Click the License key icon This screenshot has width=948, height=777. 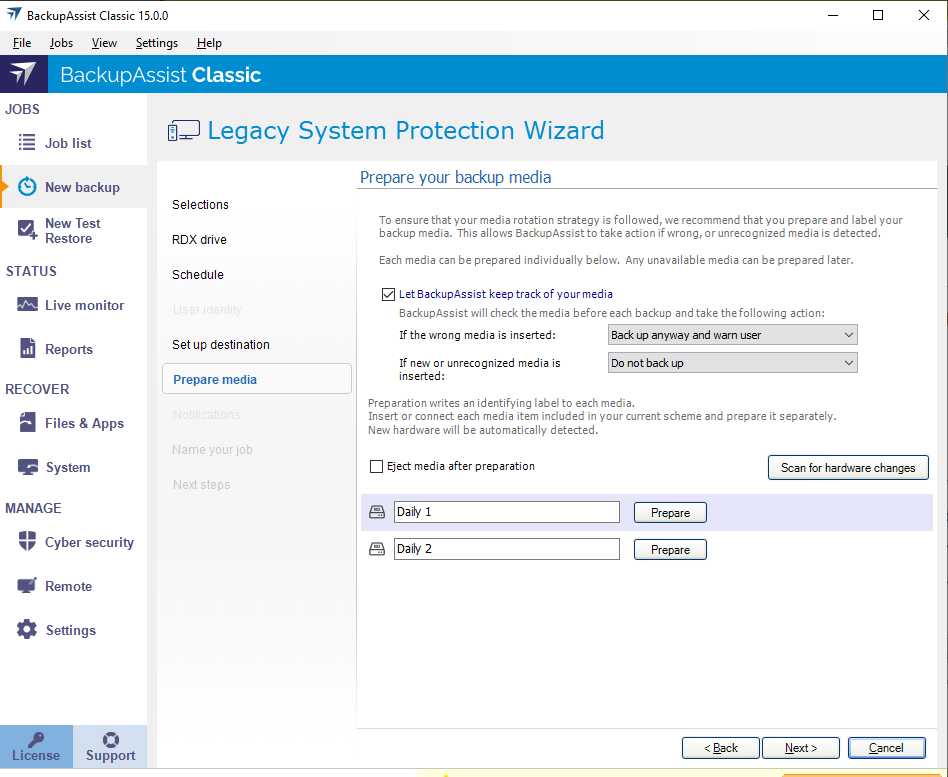click(x=36, y=740)
